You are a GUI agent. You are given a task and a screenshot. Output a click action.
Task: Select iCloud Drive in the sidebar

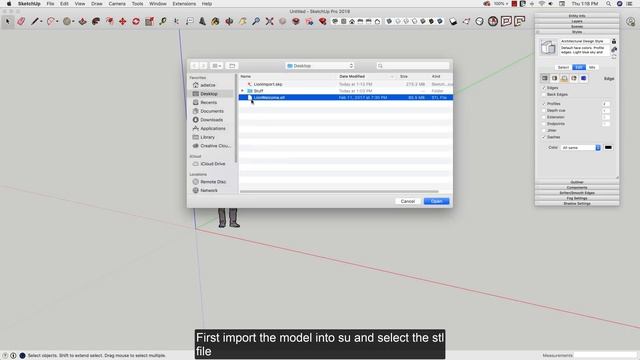coord(213,164)
